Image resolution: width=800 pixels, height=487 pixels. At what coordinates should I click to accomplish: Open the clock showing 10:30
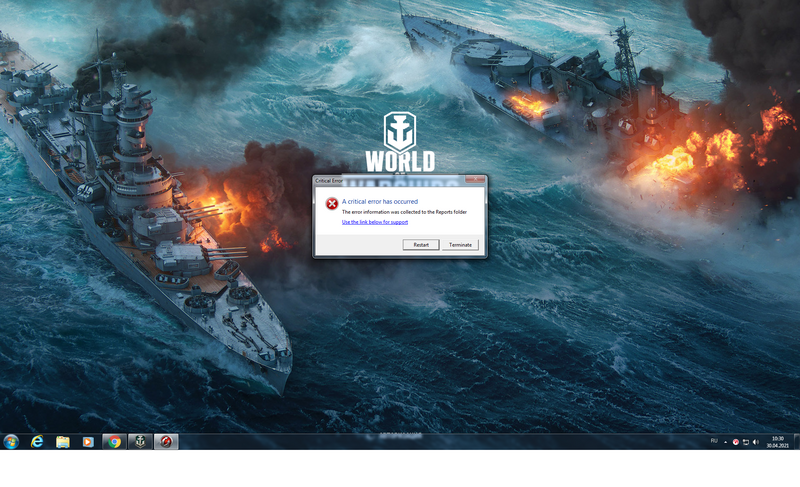point(778,442)
